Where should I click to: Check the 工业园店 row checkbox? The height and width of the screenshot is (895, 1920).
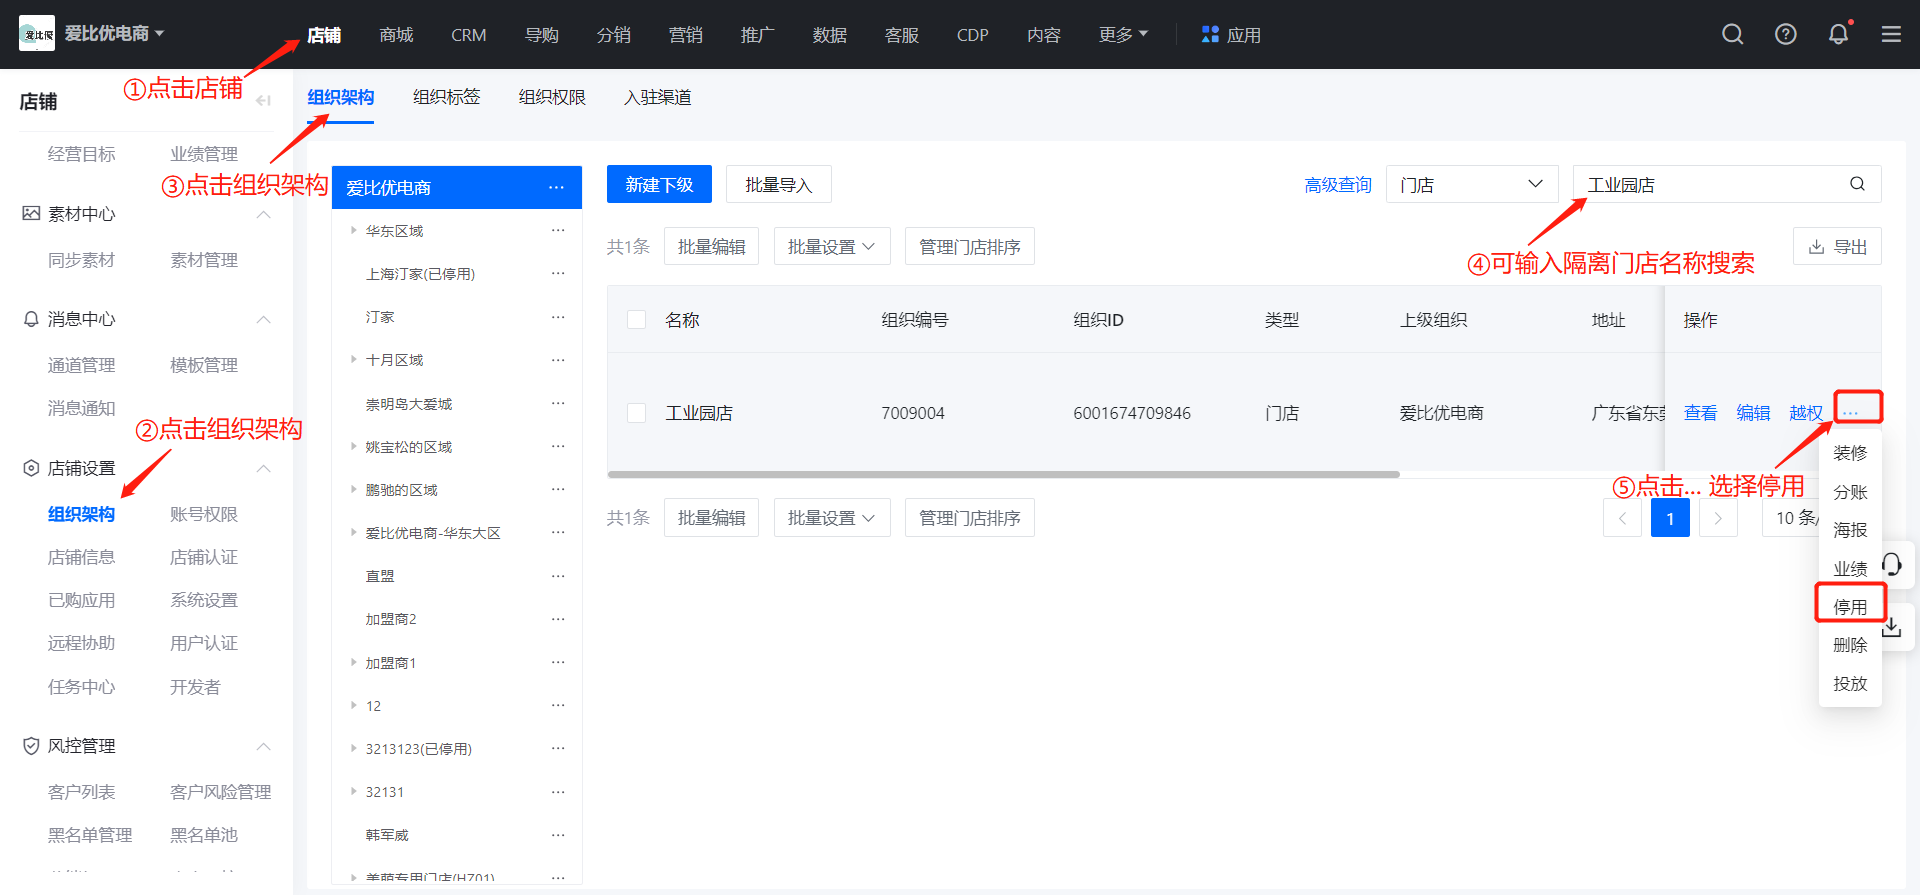(x=636, y=412)
